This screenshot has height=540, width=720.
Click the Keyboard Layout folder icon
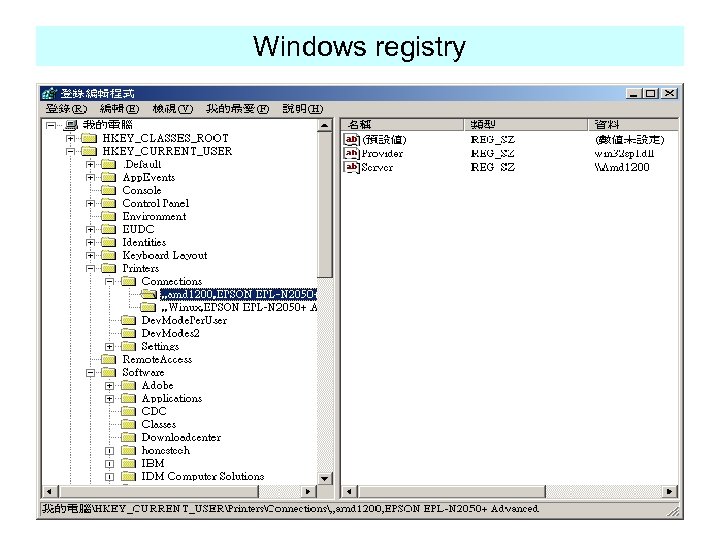tap(108, 255)
